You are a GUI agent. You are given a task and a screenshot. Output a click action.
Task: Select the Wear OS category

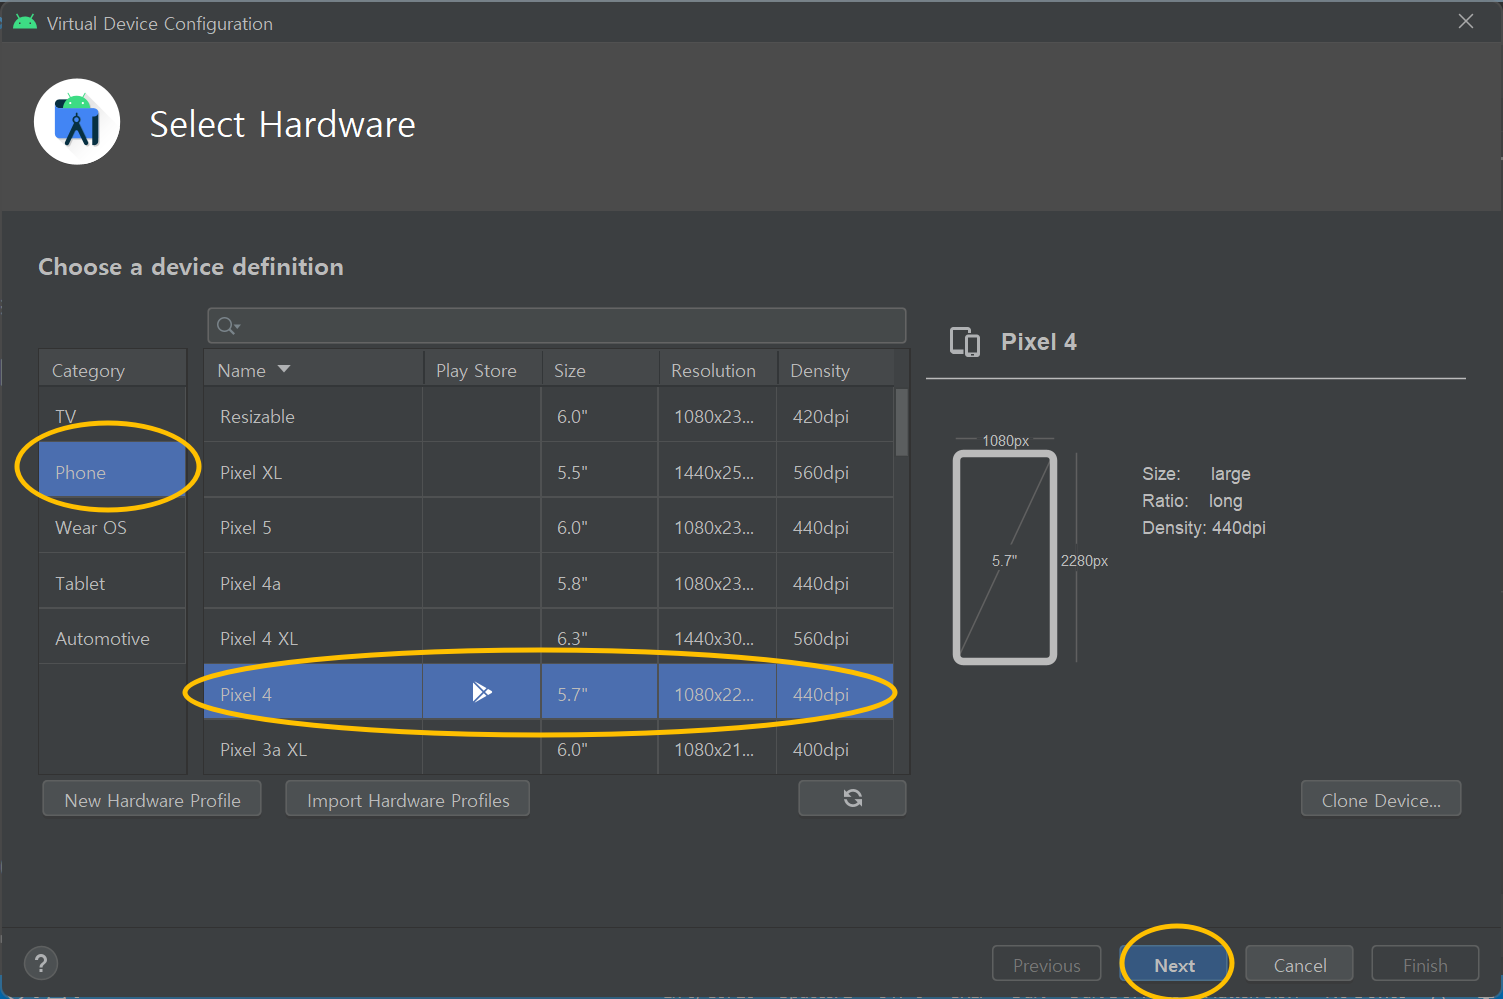pos(113,527)
